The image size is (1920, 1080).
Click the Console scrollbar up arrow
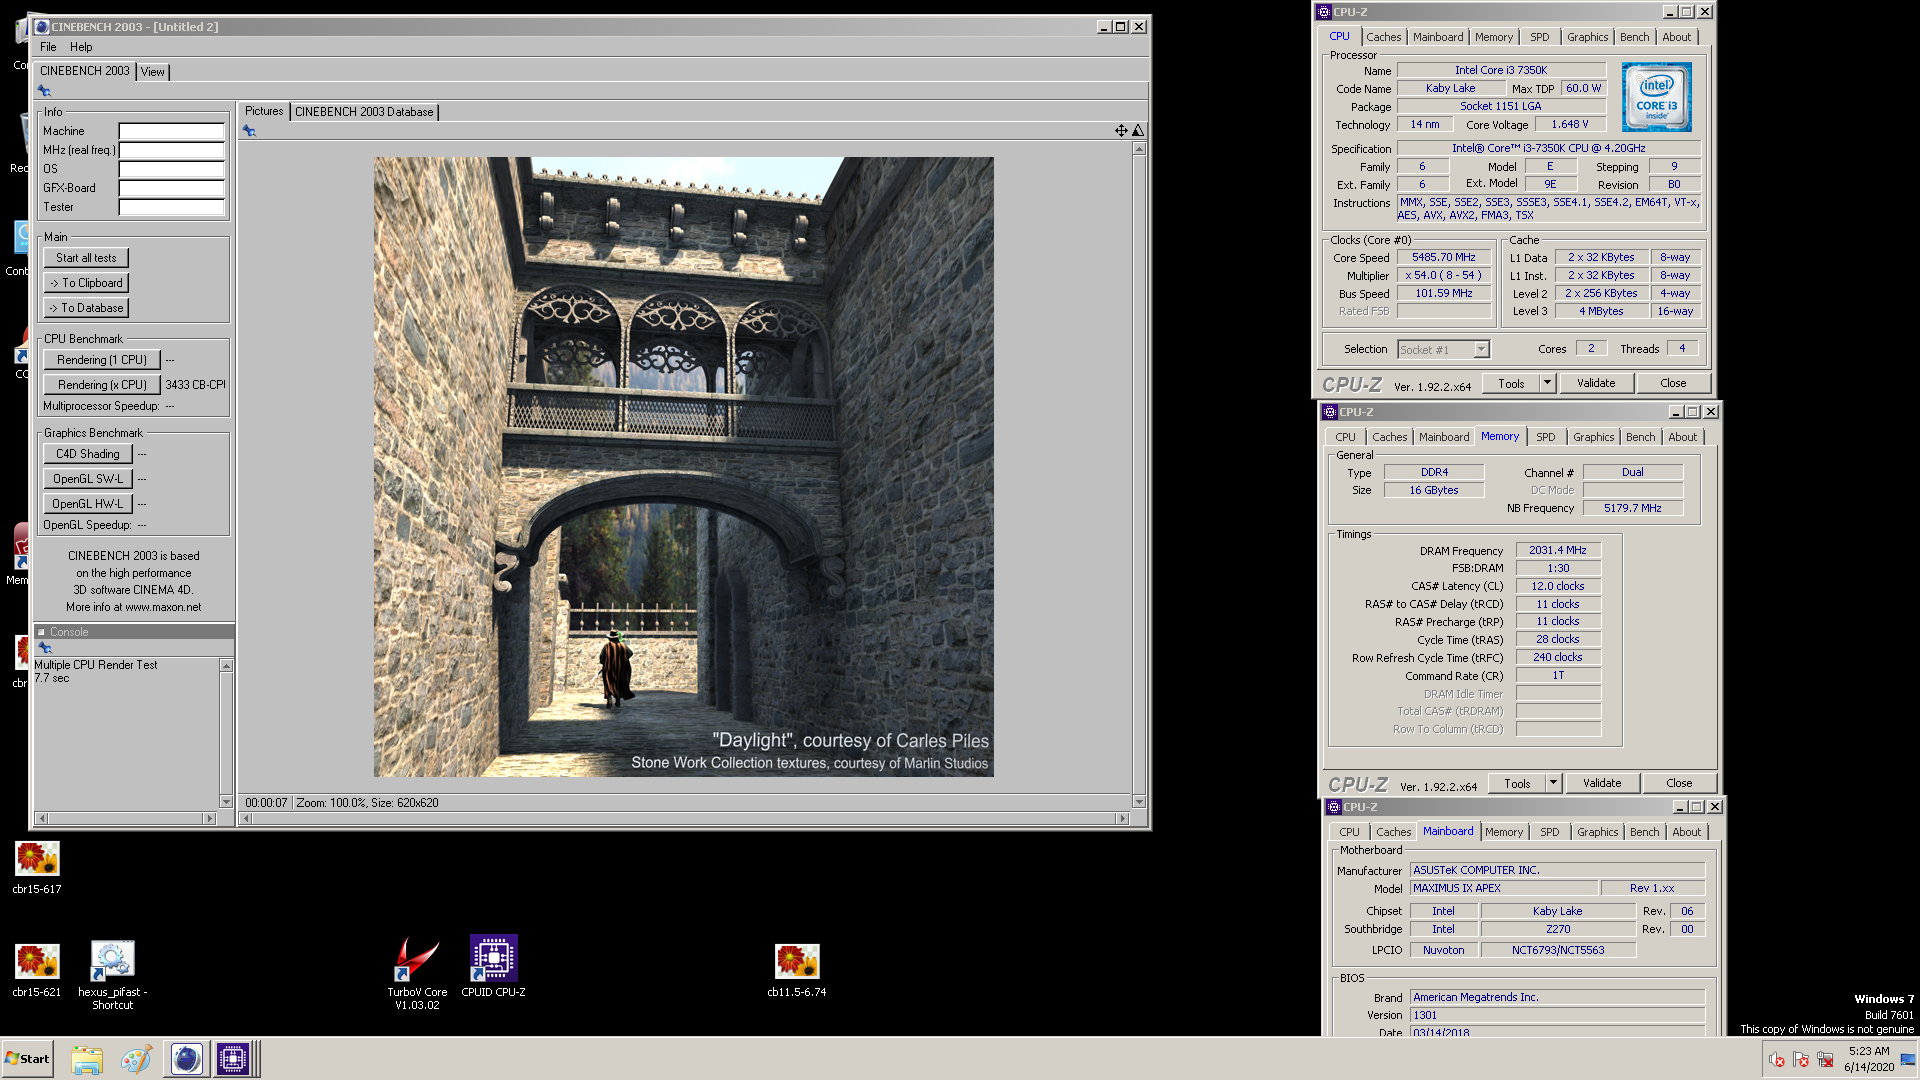(226, 666)
